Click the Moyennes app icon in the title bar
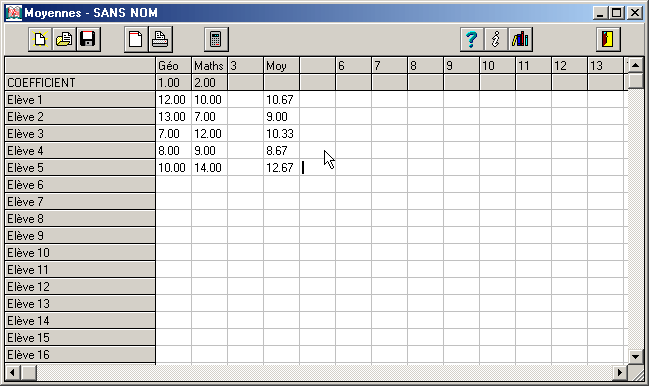 click(x=14, y=13)
